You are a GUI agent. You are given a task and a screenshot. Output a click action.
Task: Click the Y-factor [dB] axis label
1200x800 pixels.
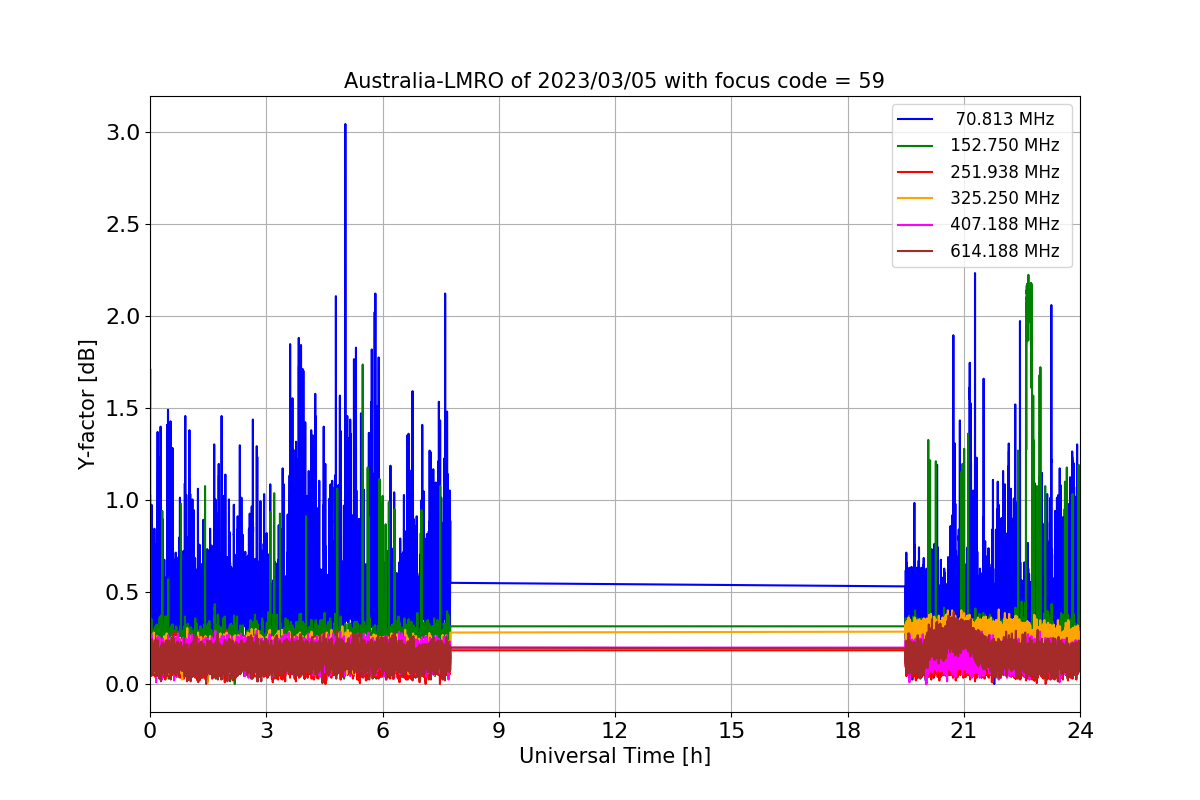[88, 405]
